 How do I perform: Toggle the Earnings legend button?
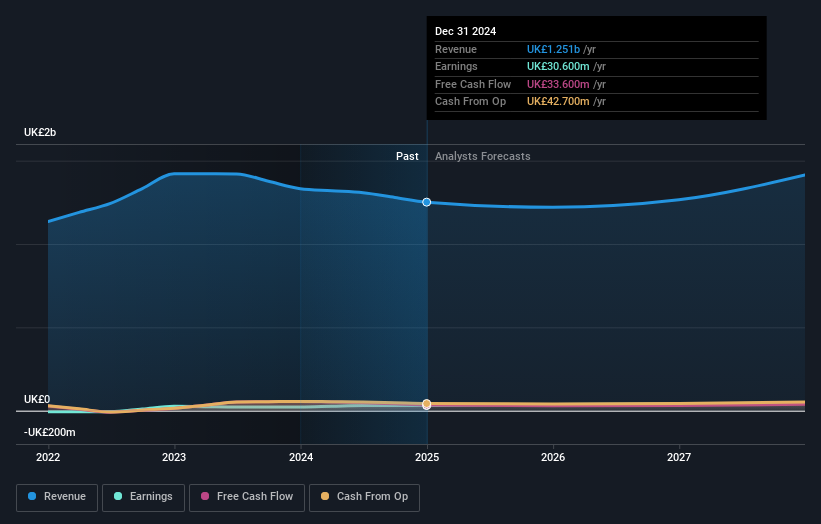143,497
